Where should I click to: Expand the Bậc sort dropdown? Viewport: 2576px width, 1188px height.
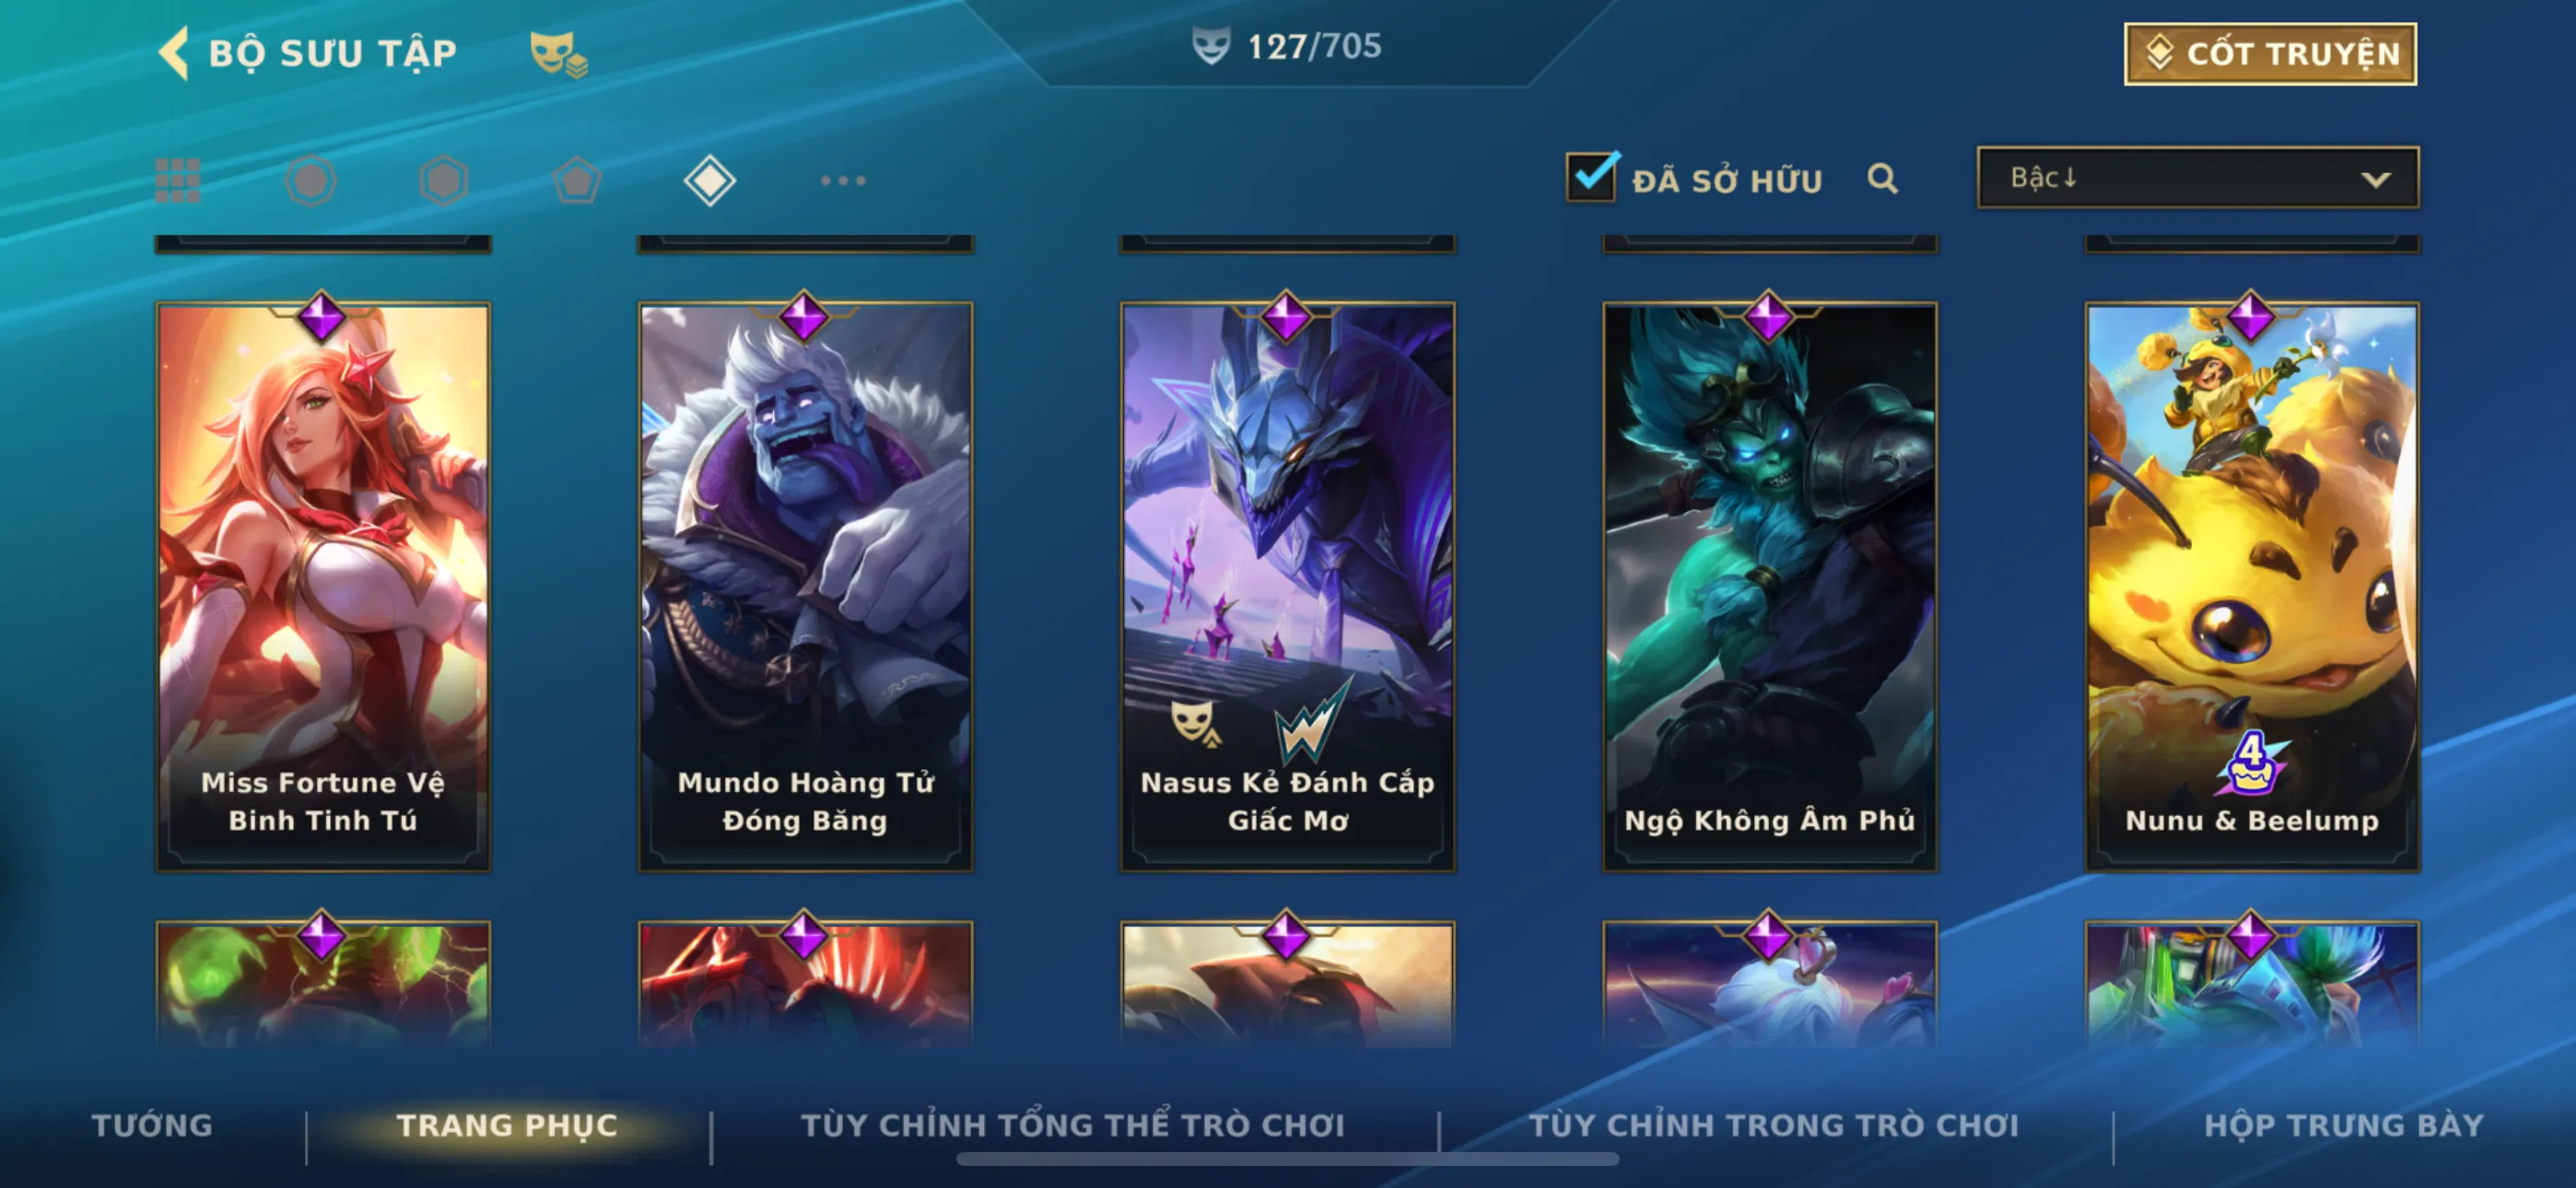point(2198,178)
